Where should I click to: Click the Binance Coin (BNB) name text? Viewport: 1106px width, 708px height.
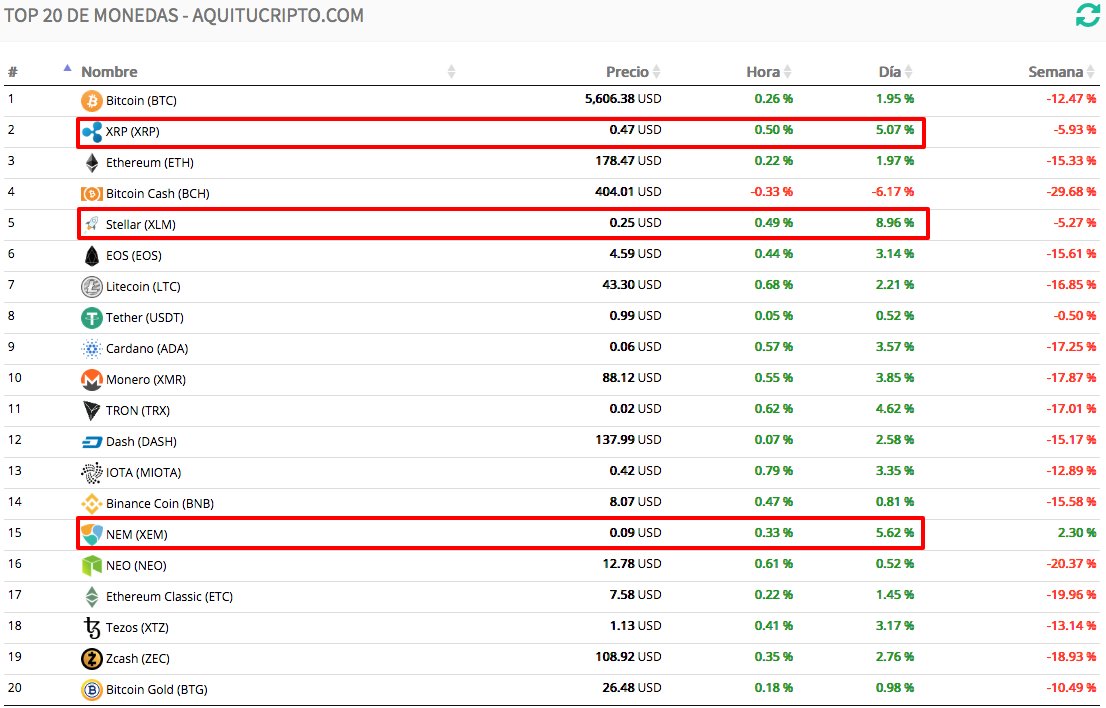point(159,504)
